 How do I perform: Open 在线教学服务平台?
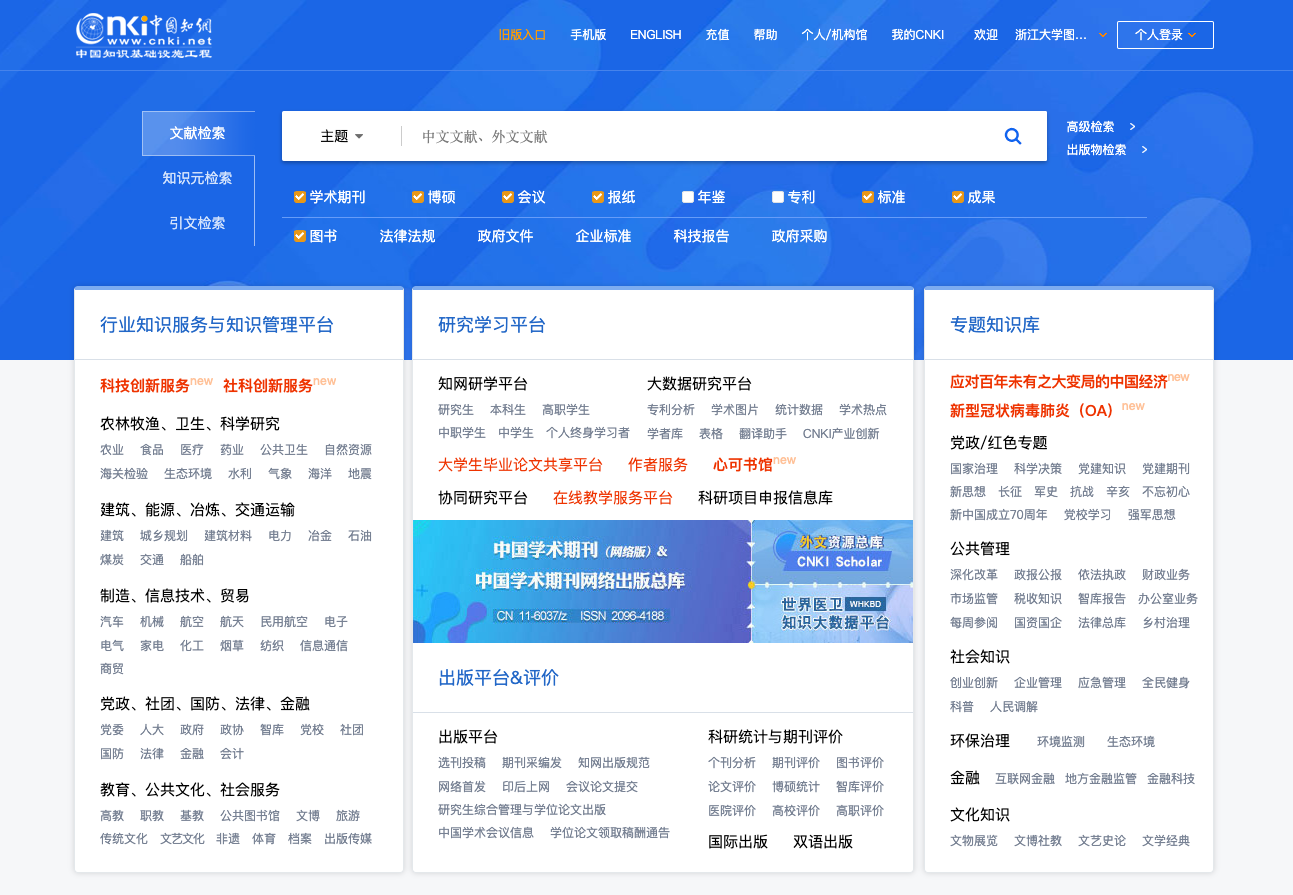pyautogui.click(x=613, y=497)
